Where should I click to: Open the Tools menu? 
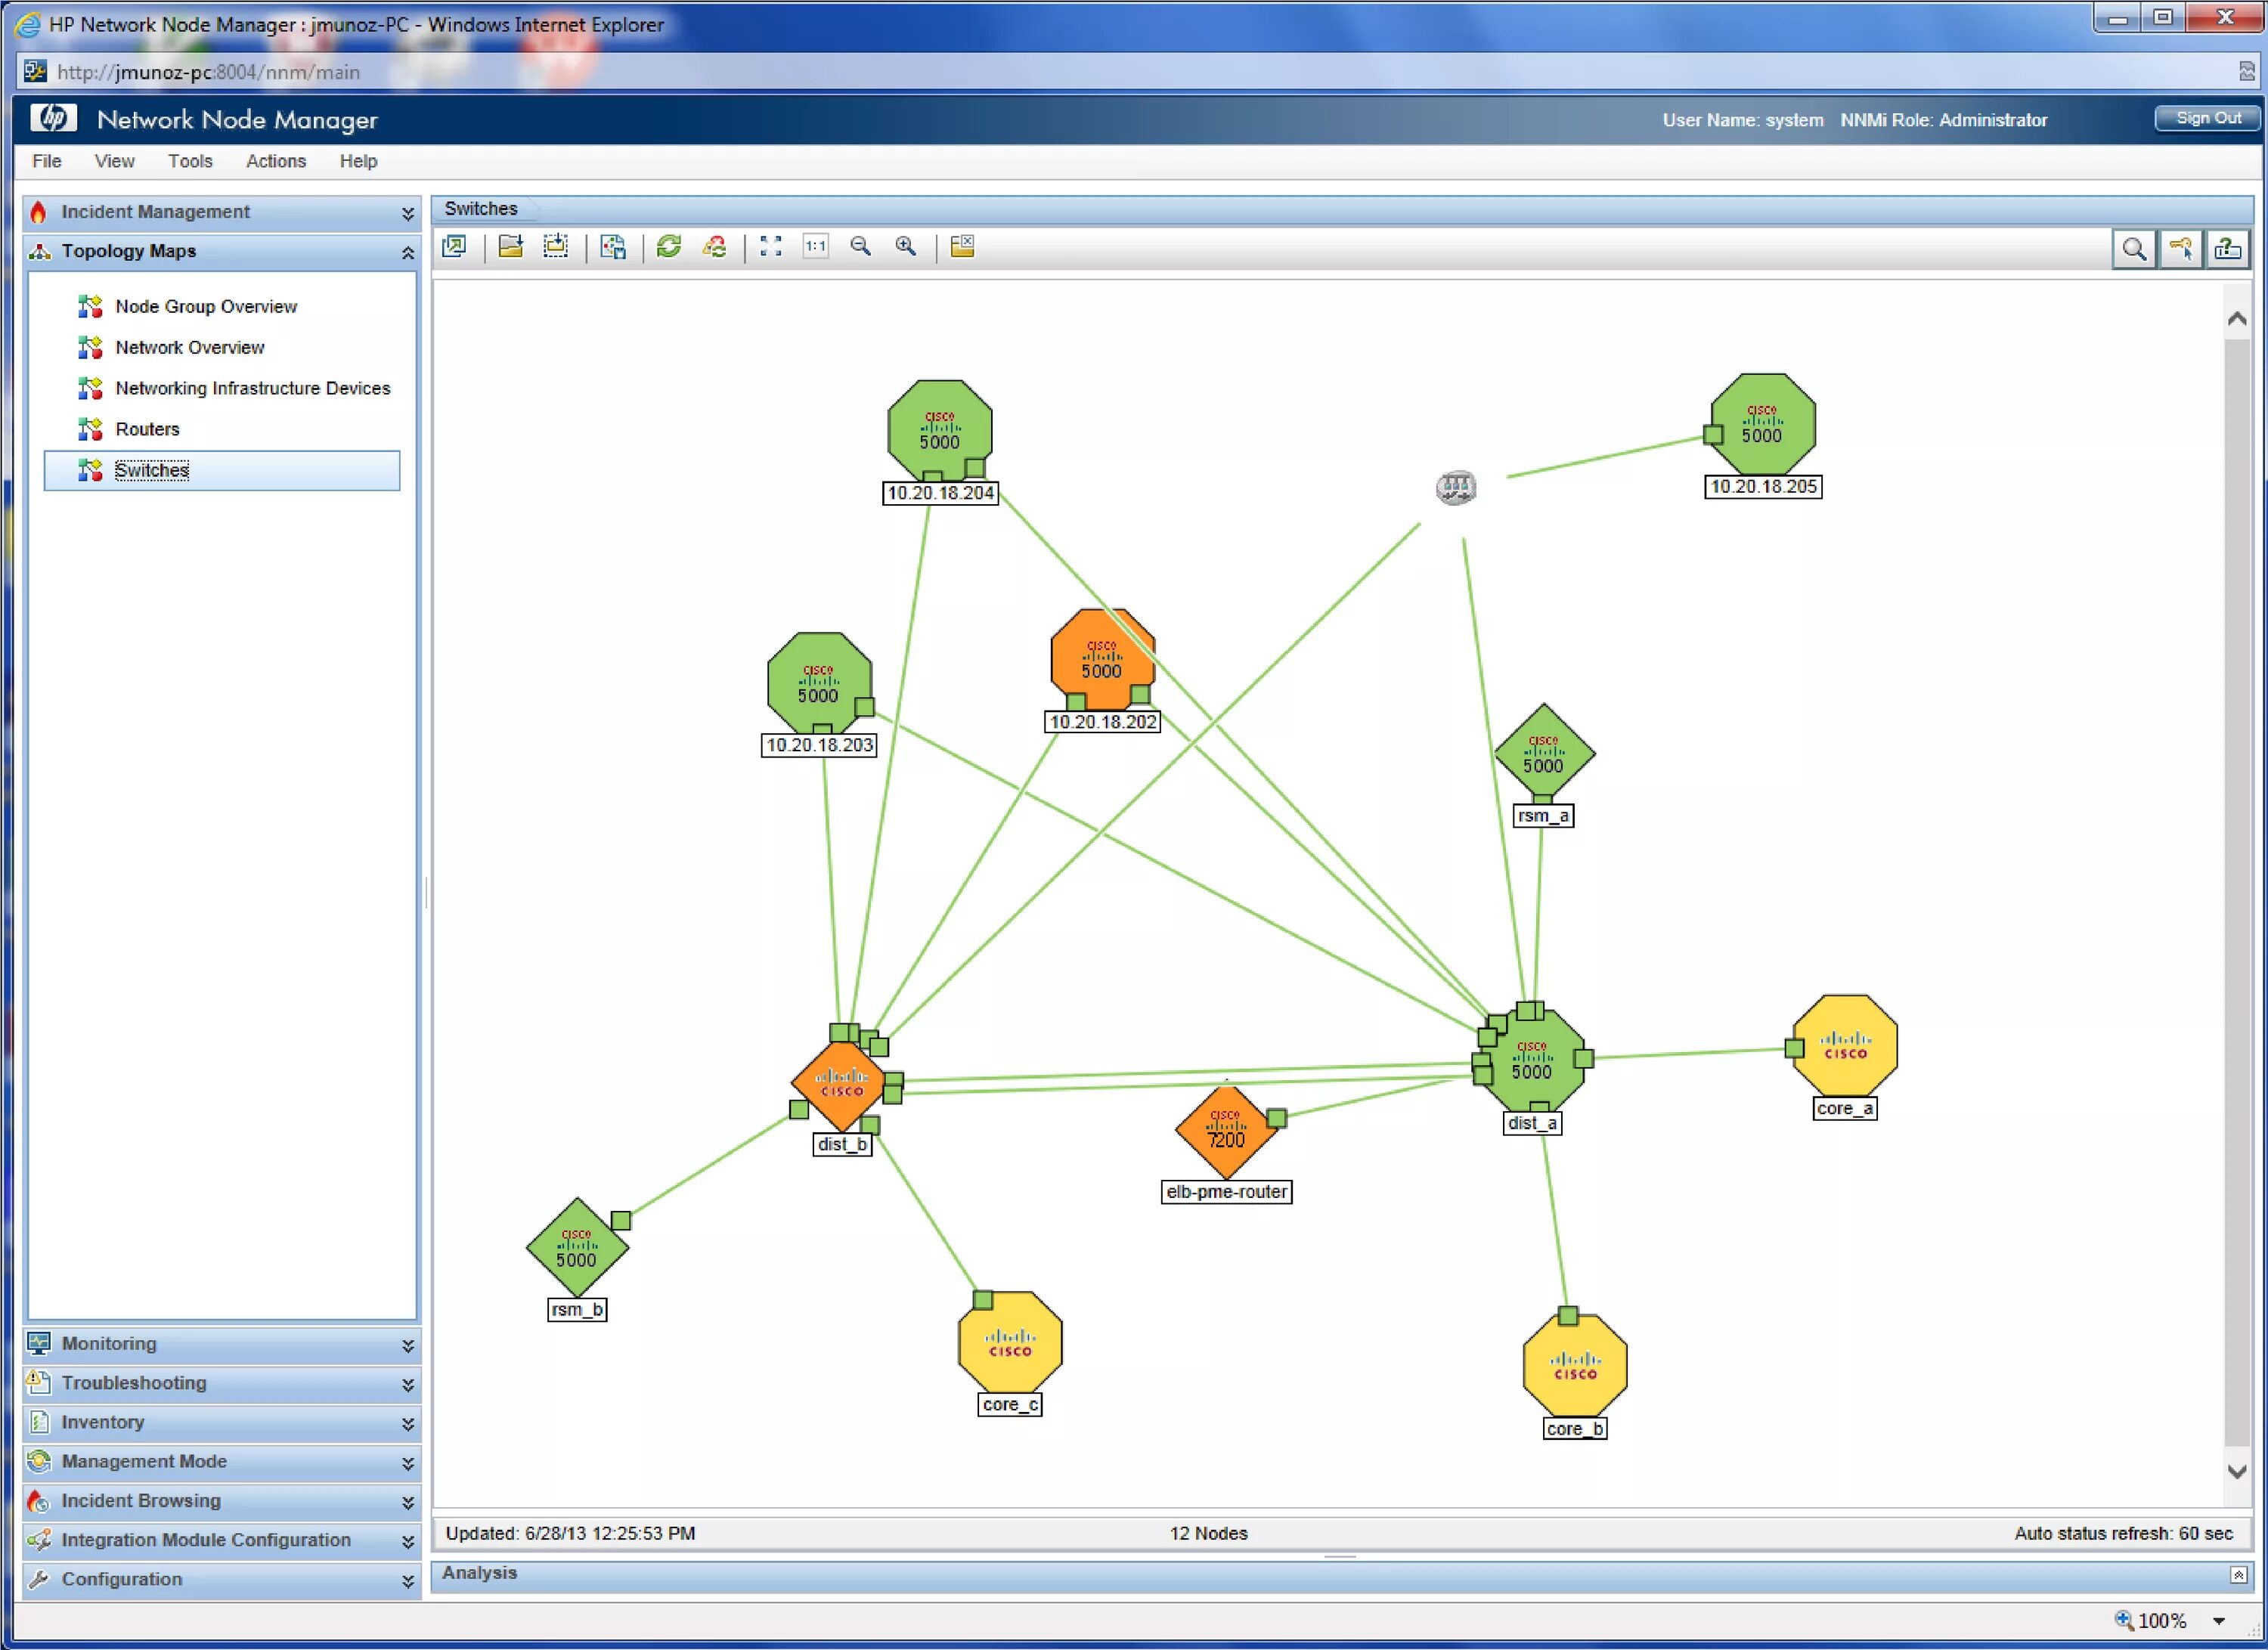[x=190, y=161]
